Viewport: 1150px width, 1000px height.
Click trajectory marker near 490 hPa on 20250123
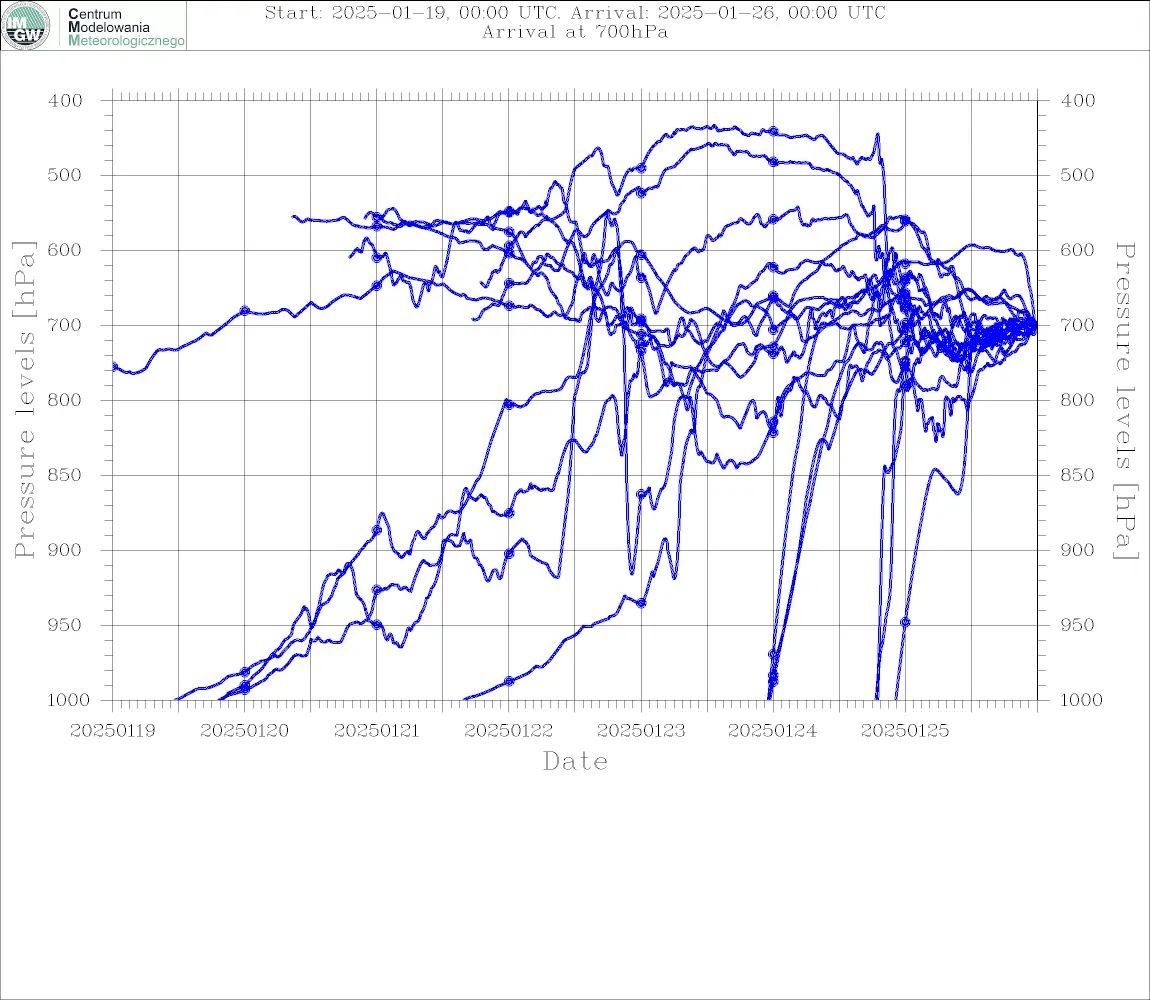click(x=641, y=168)
